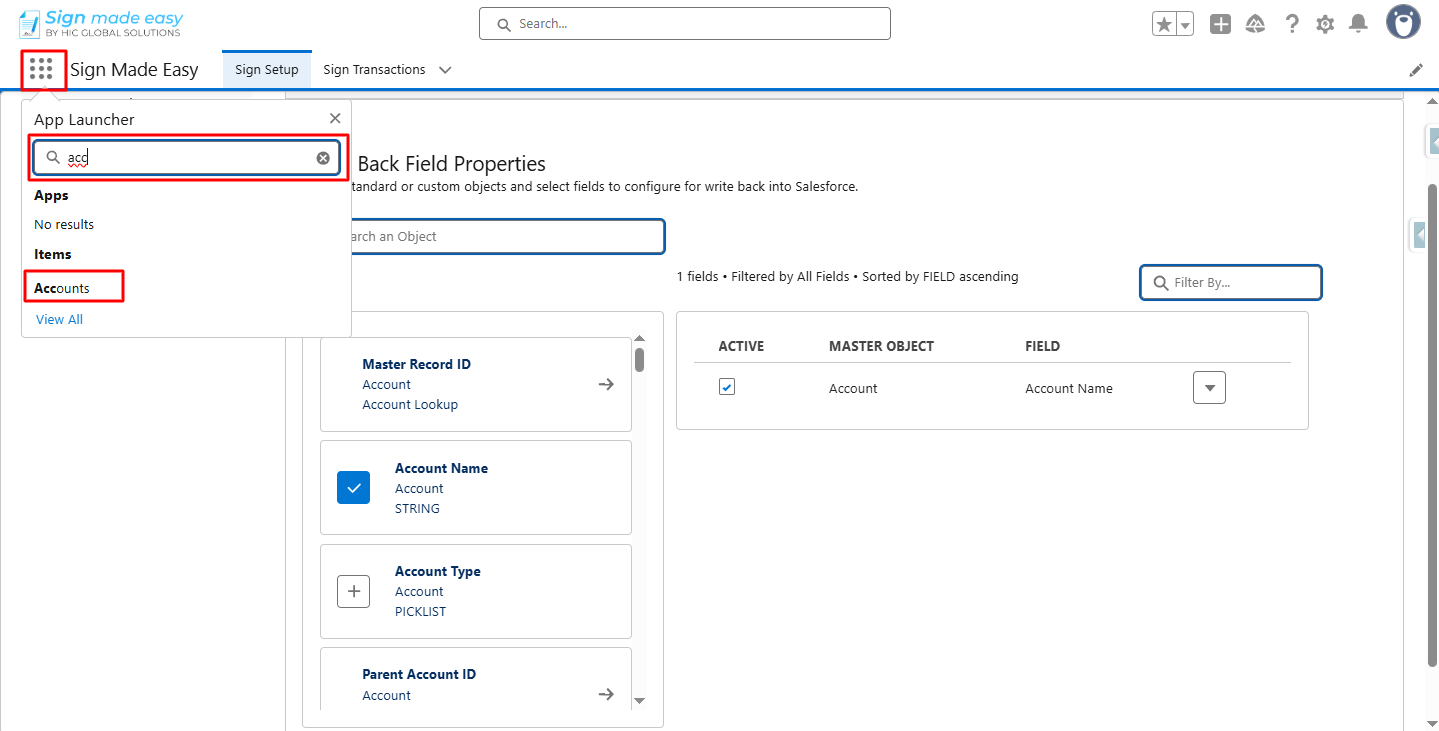Clear the App Launcher search text
1439x731 pixels.
[323, 158]
